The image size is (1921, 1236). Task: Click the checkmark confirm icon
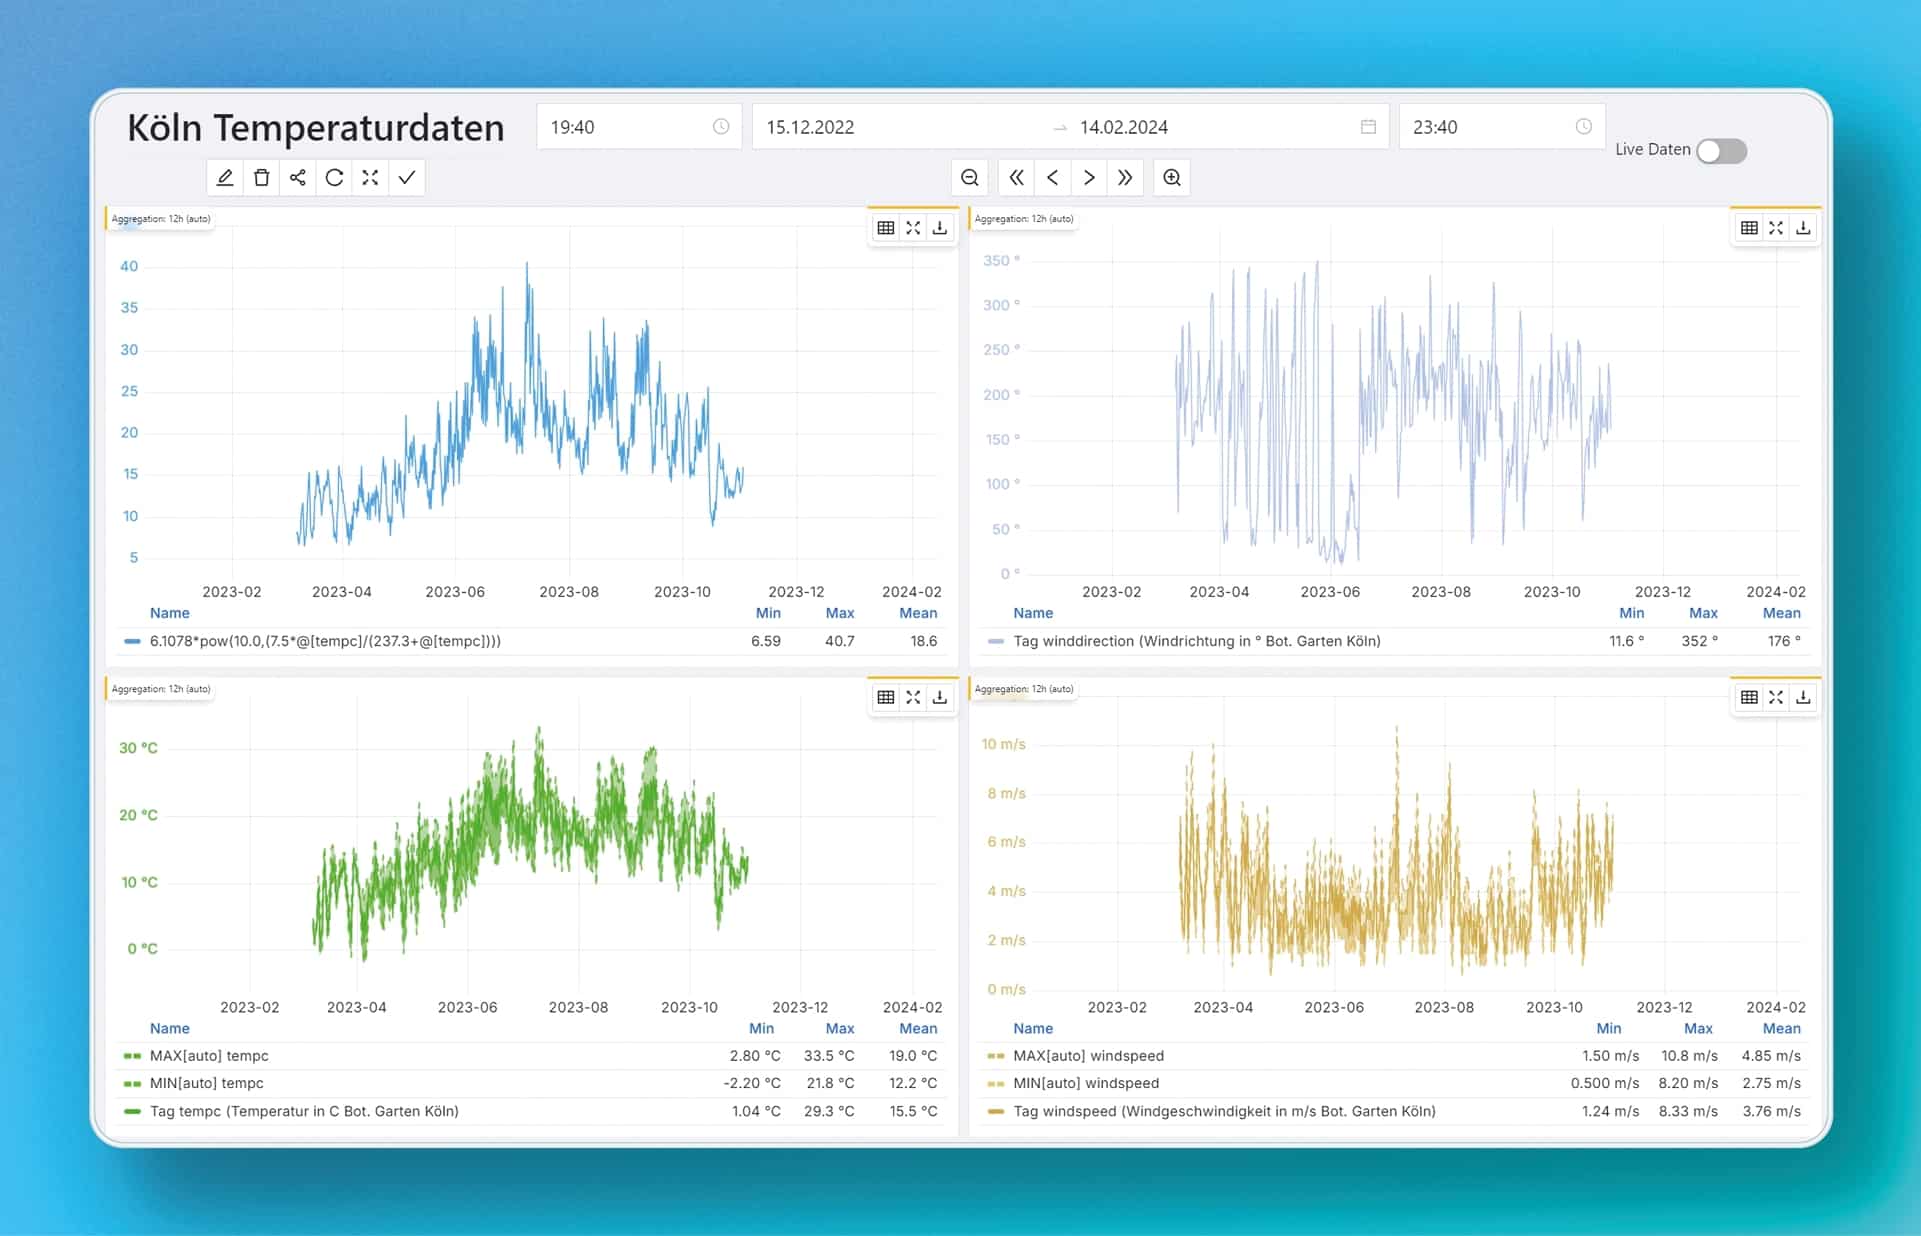click(407, 178)
